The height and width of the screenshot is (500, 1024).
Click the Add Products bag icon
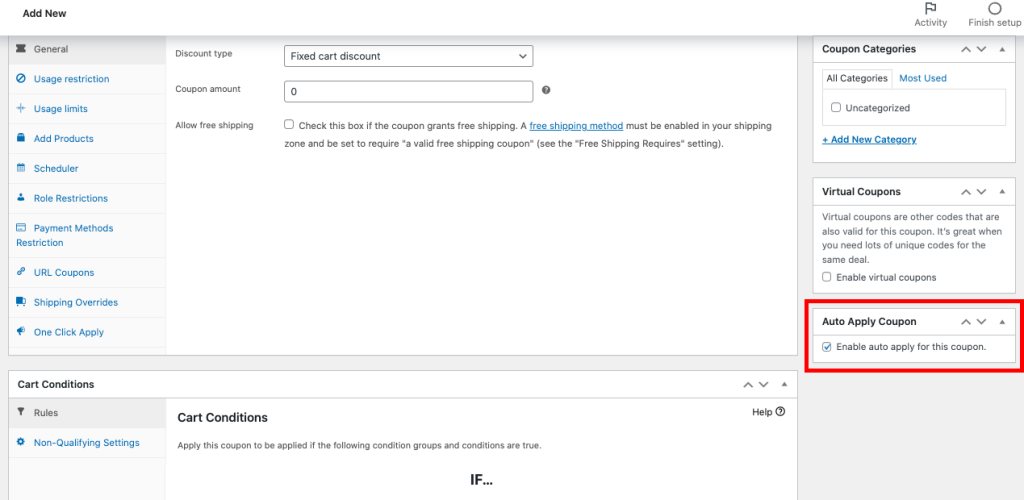coord(21,138)
